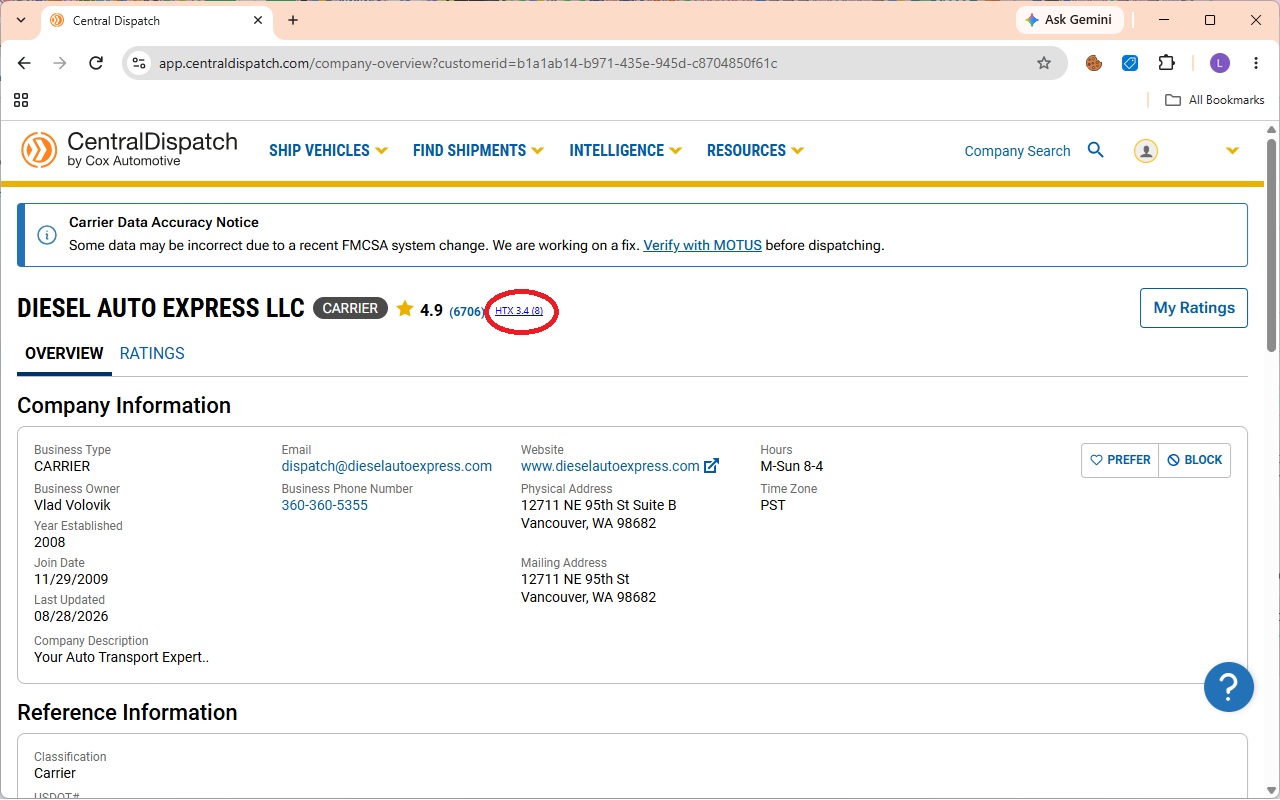
Task: Switch to the RATINGS tab
Action: 152,353
